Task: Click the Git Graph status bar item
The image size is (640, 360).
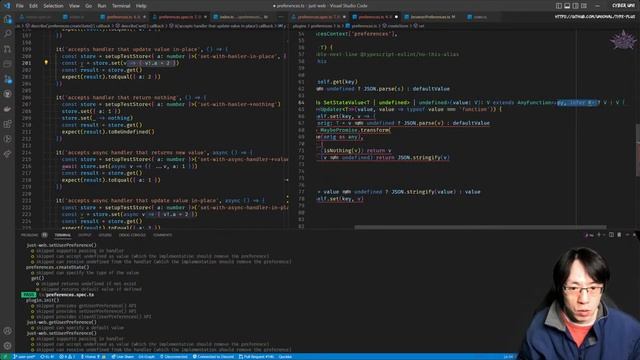Action: coord(147,357)
